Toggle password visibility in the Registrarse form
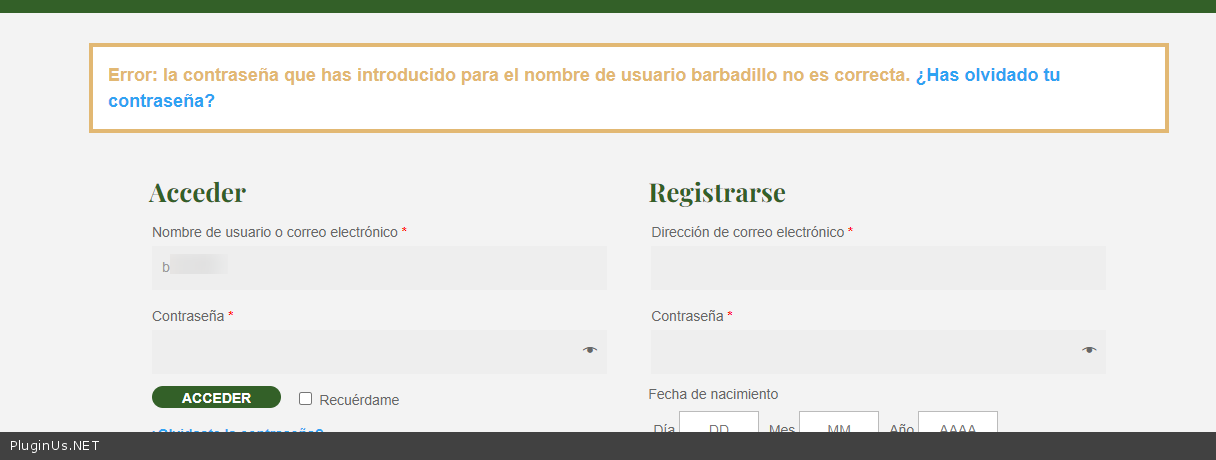This screenshot has width=1216, height=460. 1089,350
